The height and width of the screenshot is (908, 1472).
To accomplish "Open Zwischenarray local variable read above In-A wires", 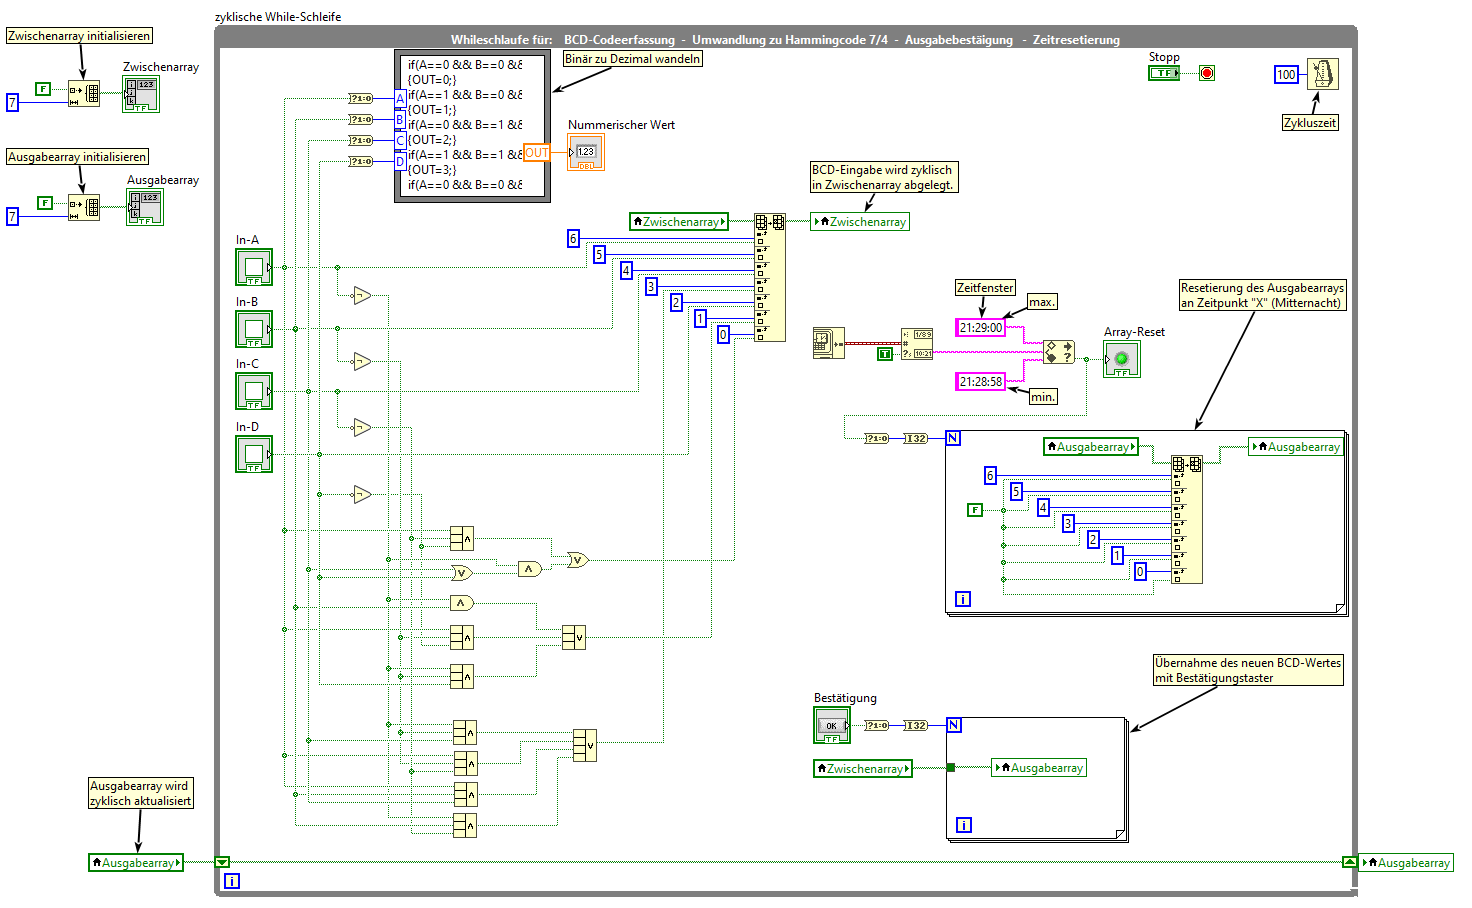I will 679,222.
